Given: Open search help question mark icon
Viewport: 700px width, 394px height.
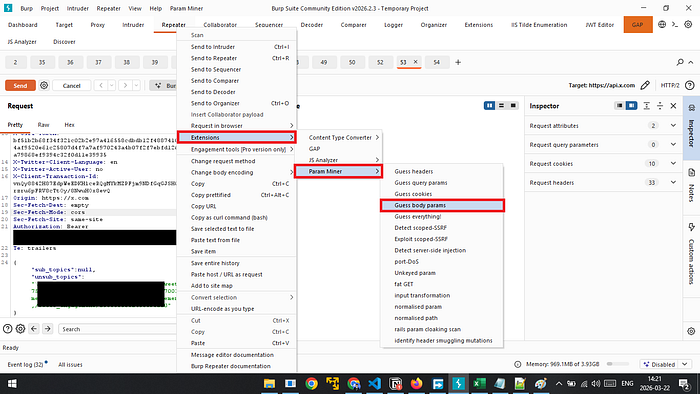Looking at the screenshot, I should click(8, 329).
